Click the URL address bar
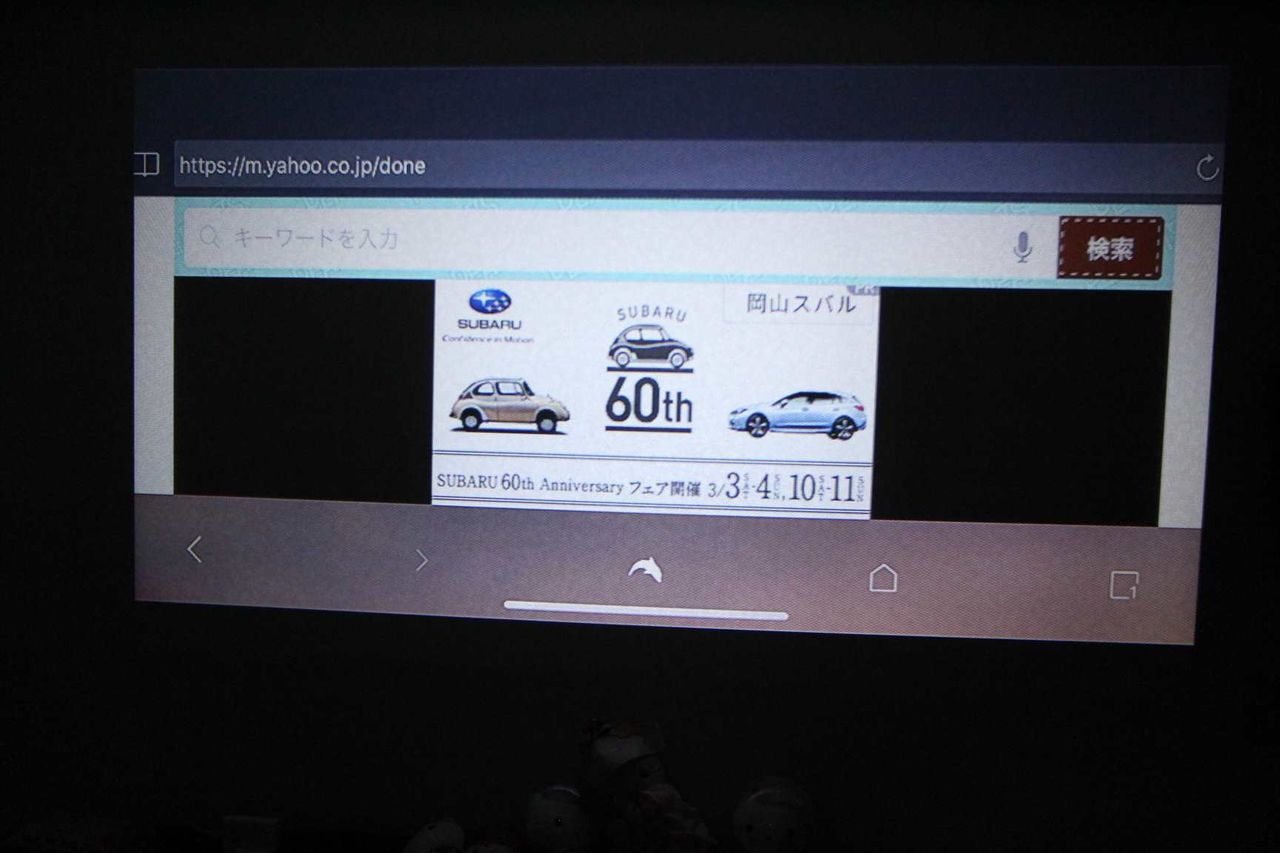This screenshot has height=853, width=1280. 685,165
